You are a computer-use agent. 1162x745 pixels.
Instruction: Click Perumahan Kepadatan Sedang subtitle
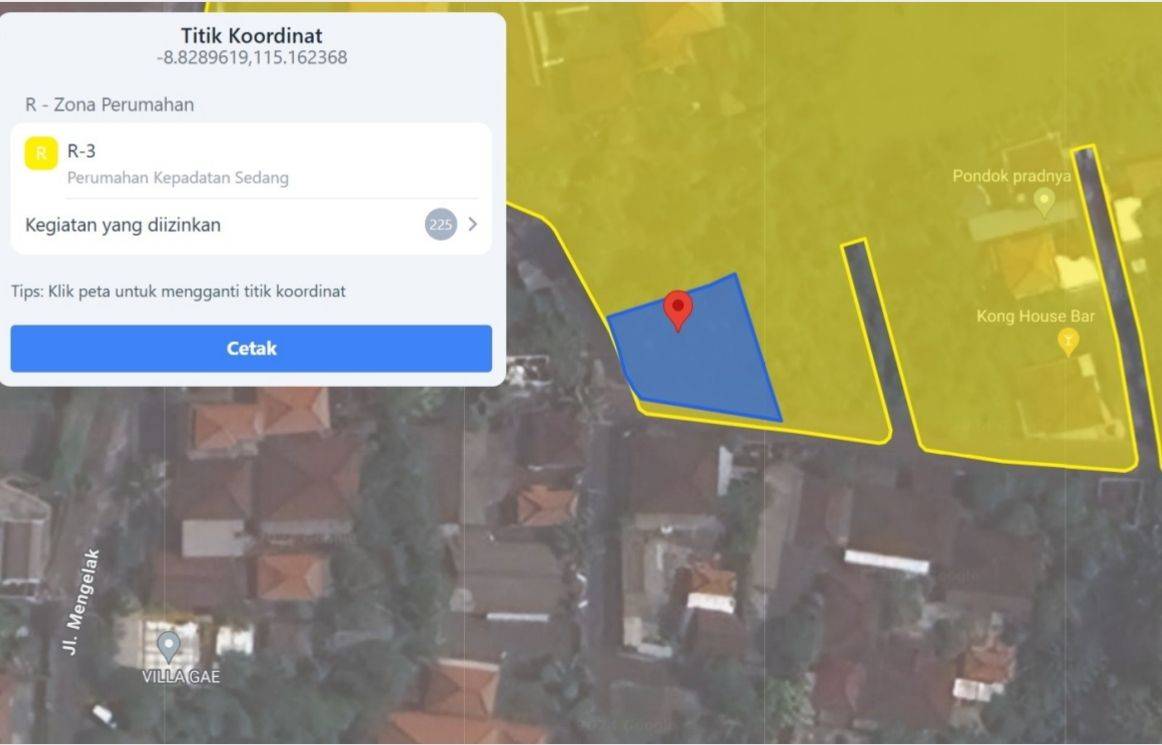(x=178, y=178)
